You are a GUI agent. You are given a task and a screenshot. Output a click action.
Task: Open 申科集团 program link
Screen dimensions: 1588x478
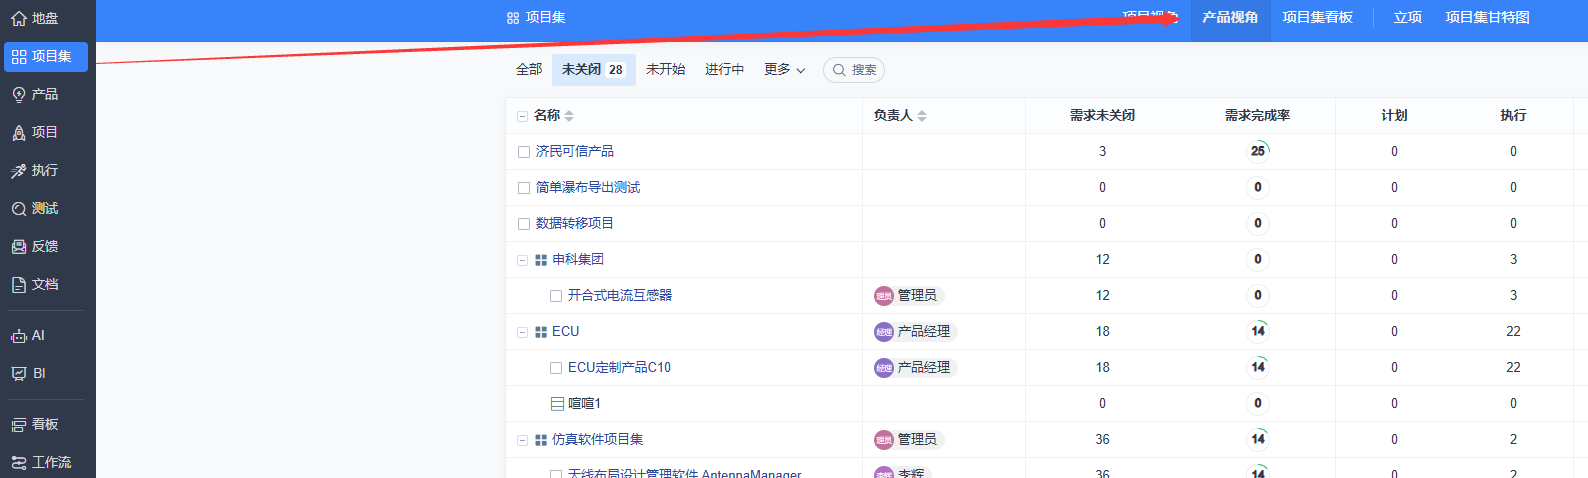click(x=578, y=260)
